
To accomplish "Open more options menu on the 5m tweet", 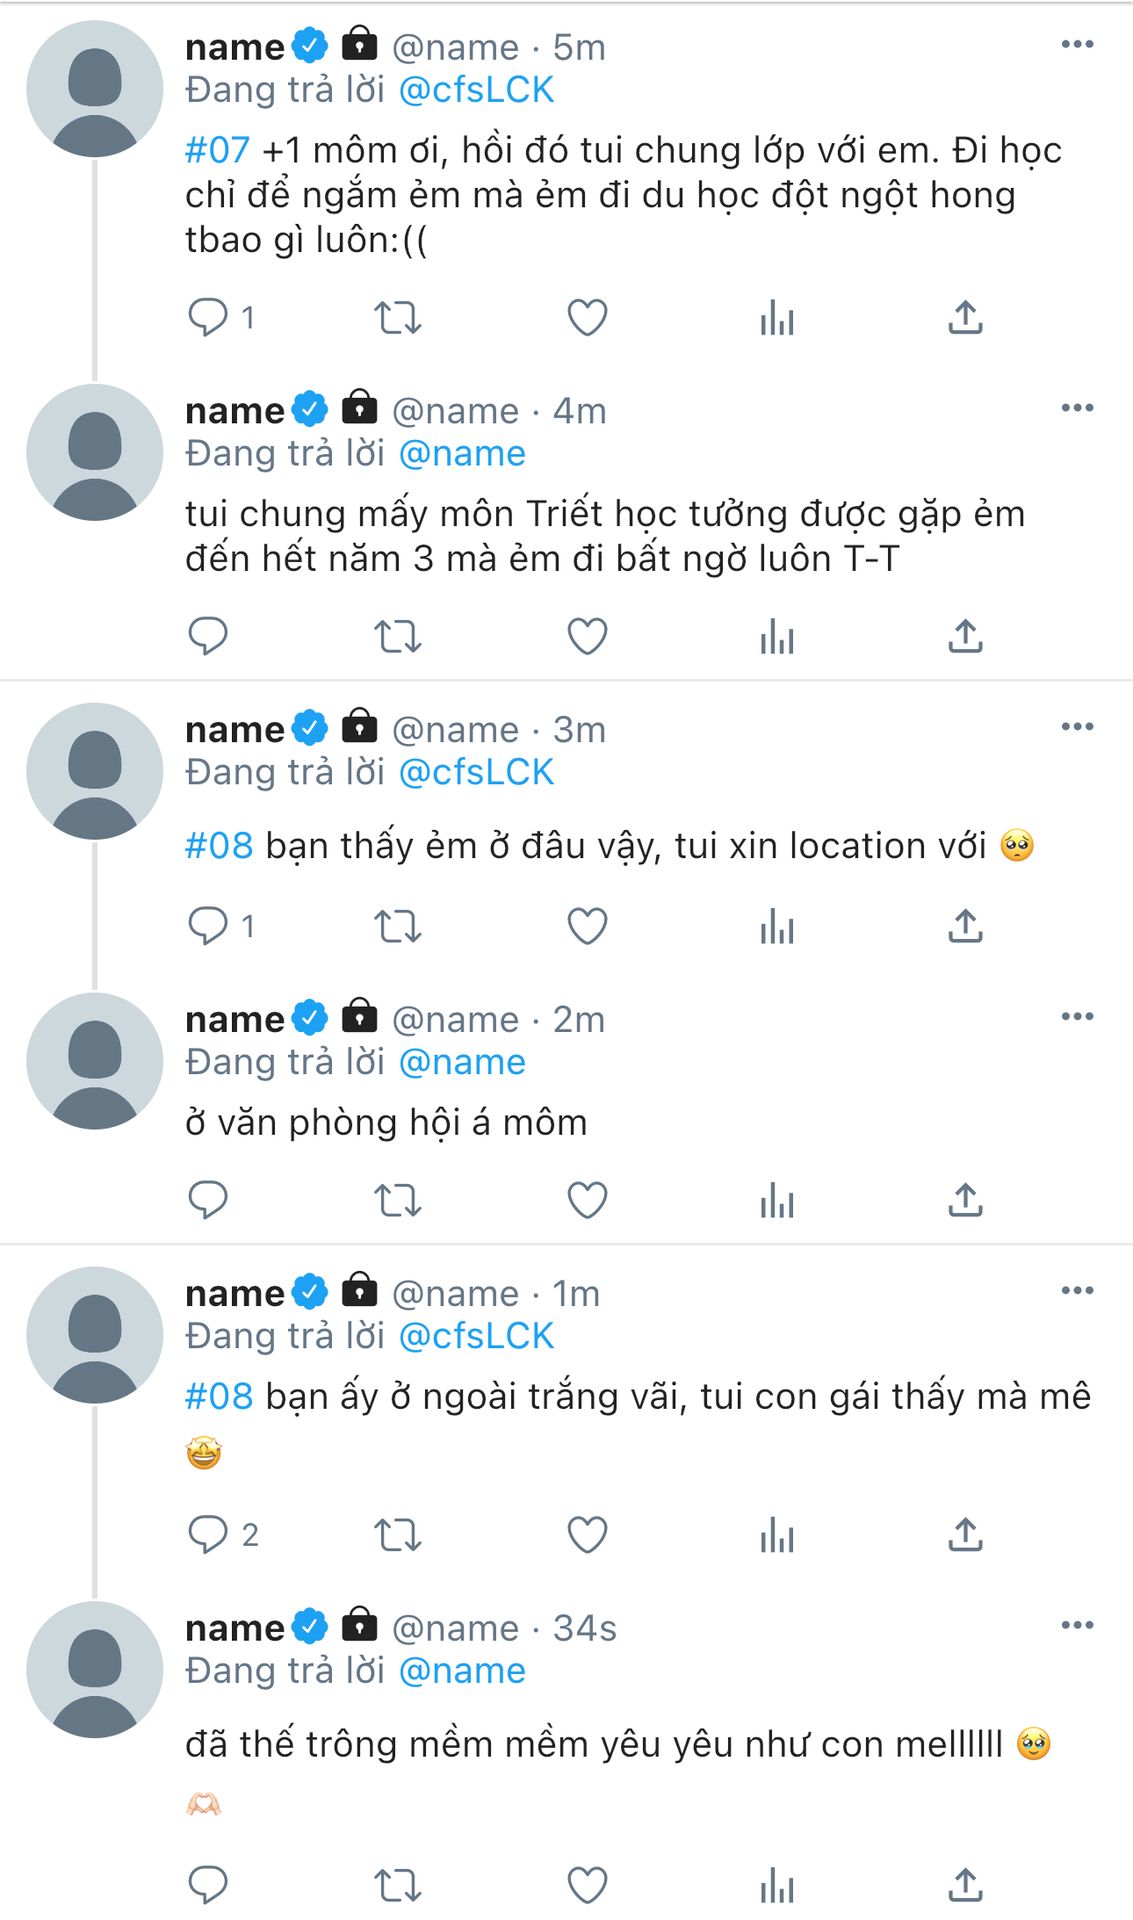I will [1077, 44].
